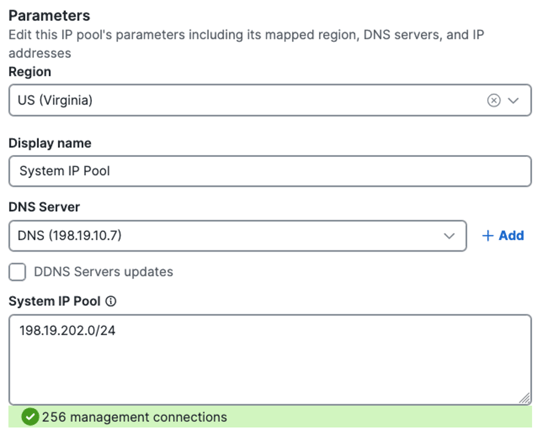Click the 198.19.202.0/24 address entry

tap(67, 331)
